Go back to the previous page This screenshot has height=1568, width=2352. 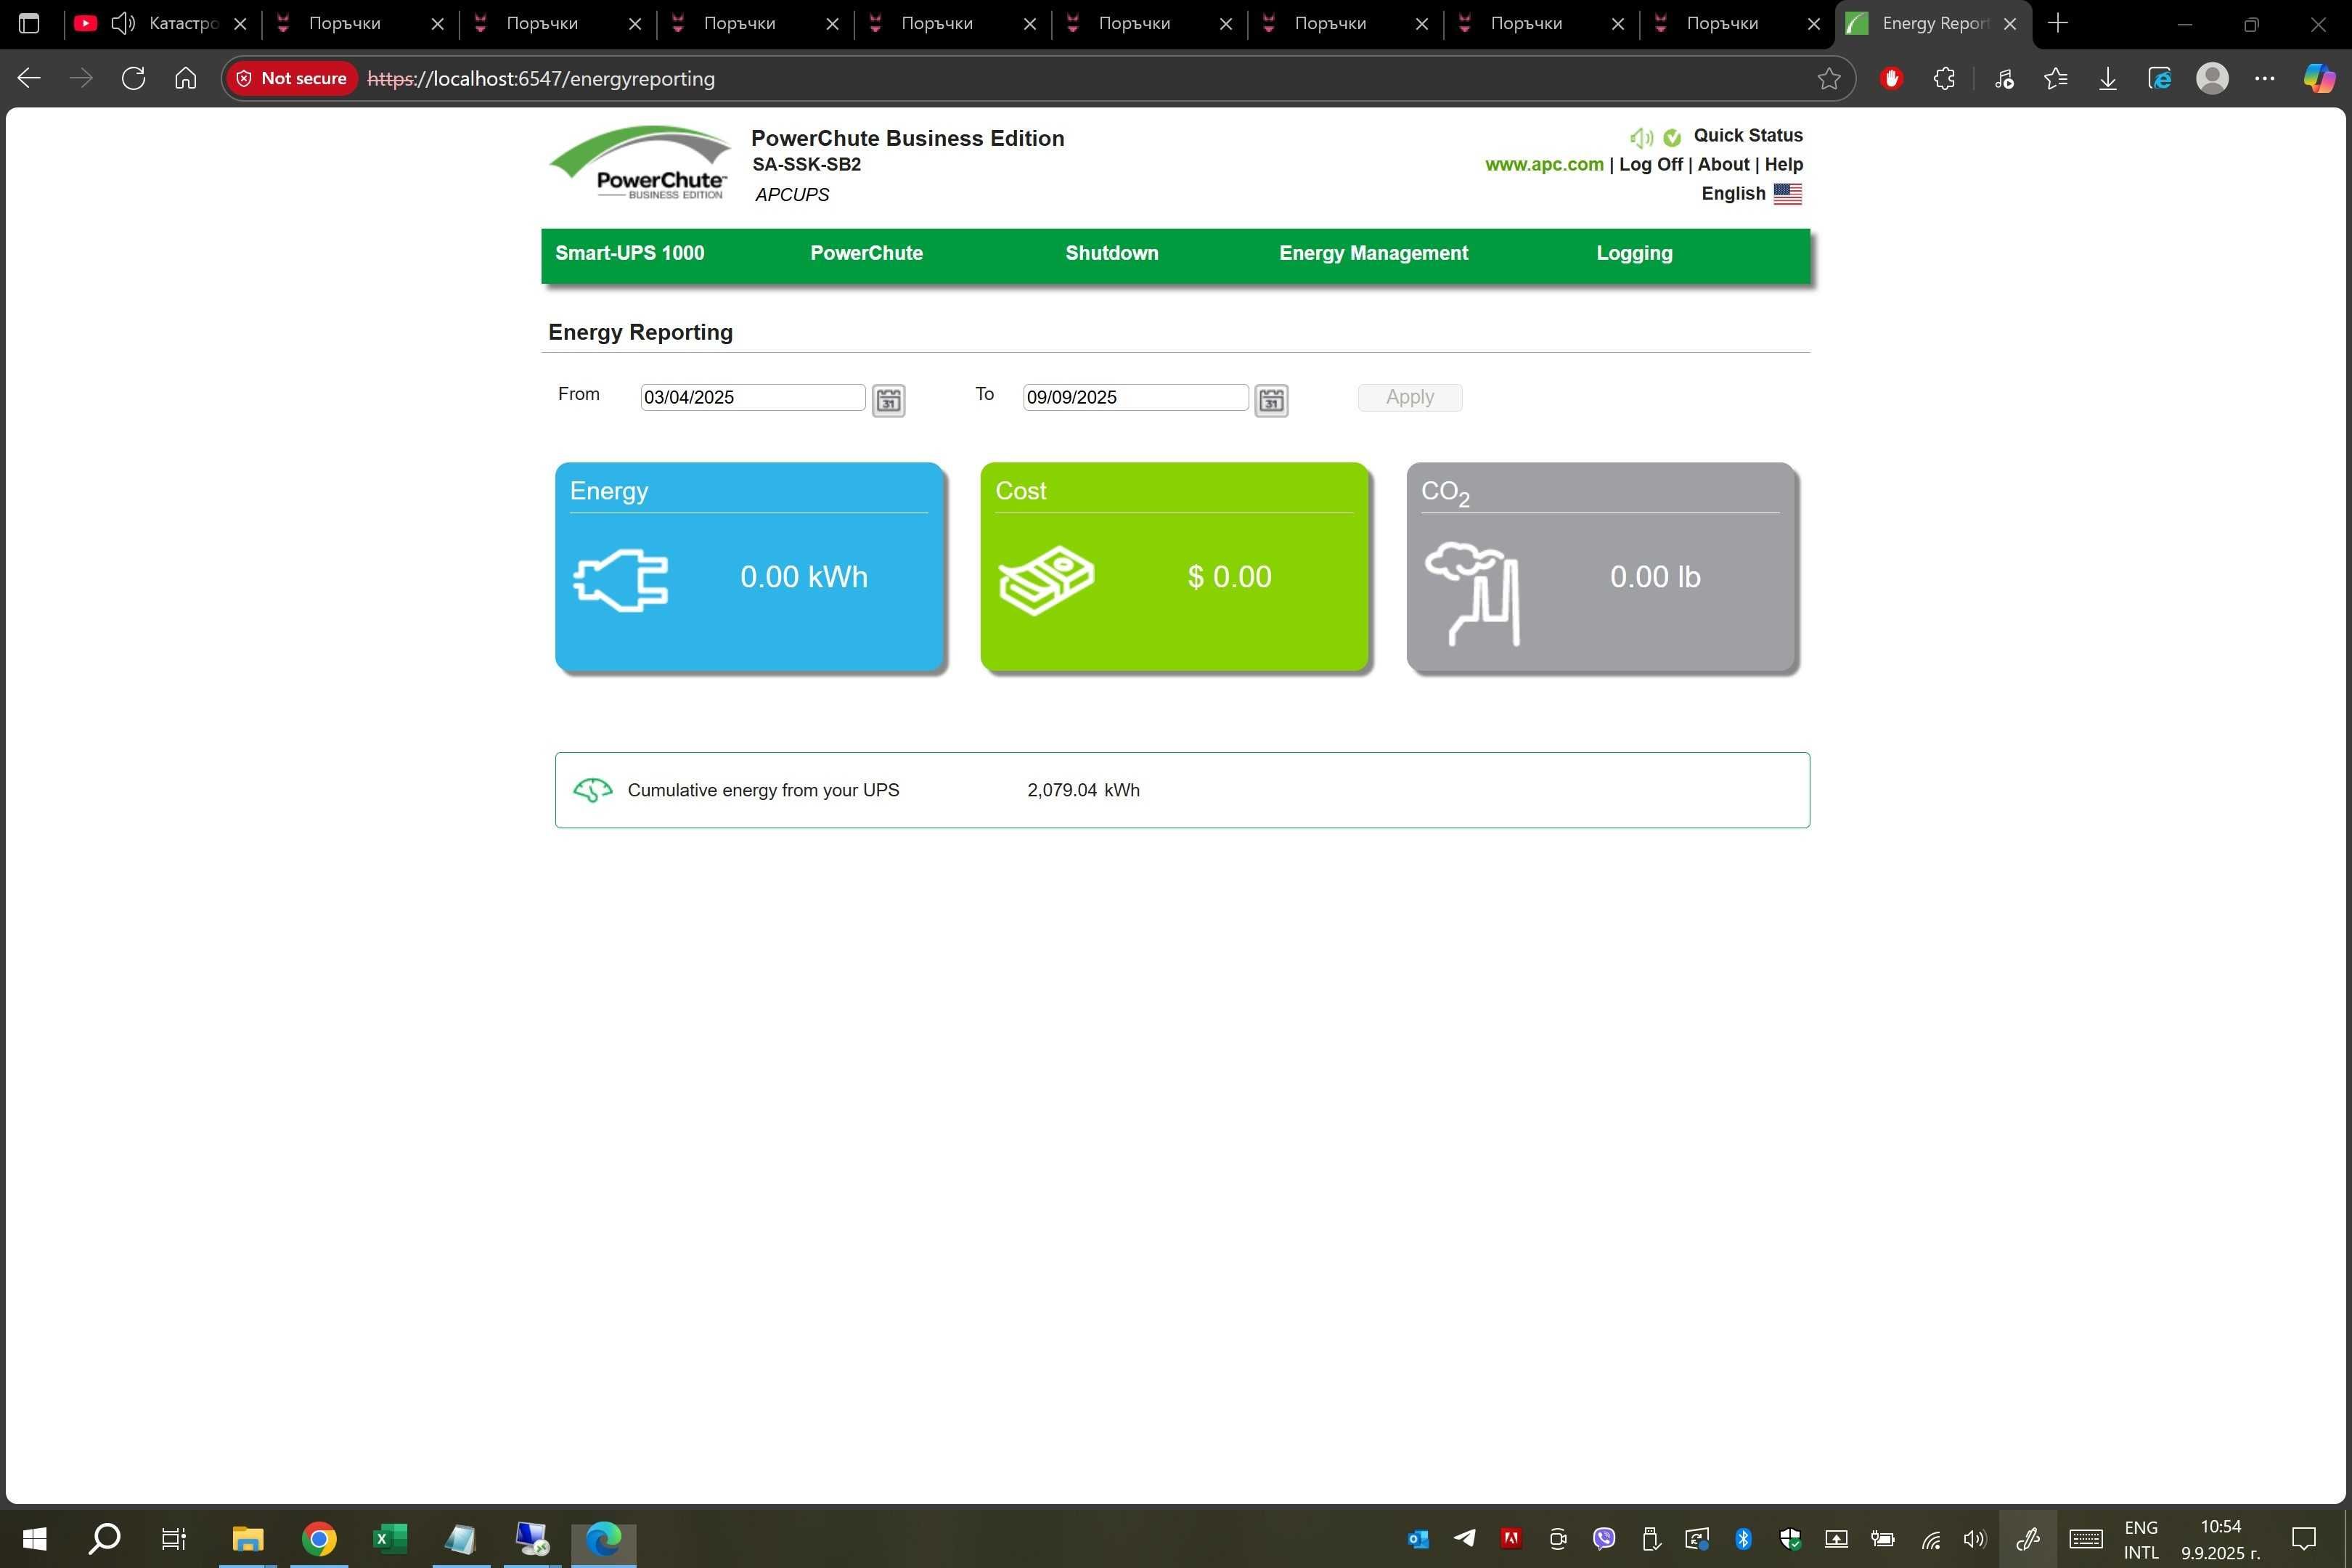click(29, 78)
